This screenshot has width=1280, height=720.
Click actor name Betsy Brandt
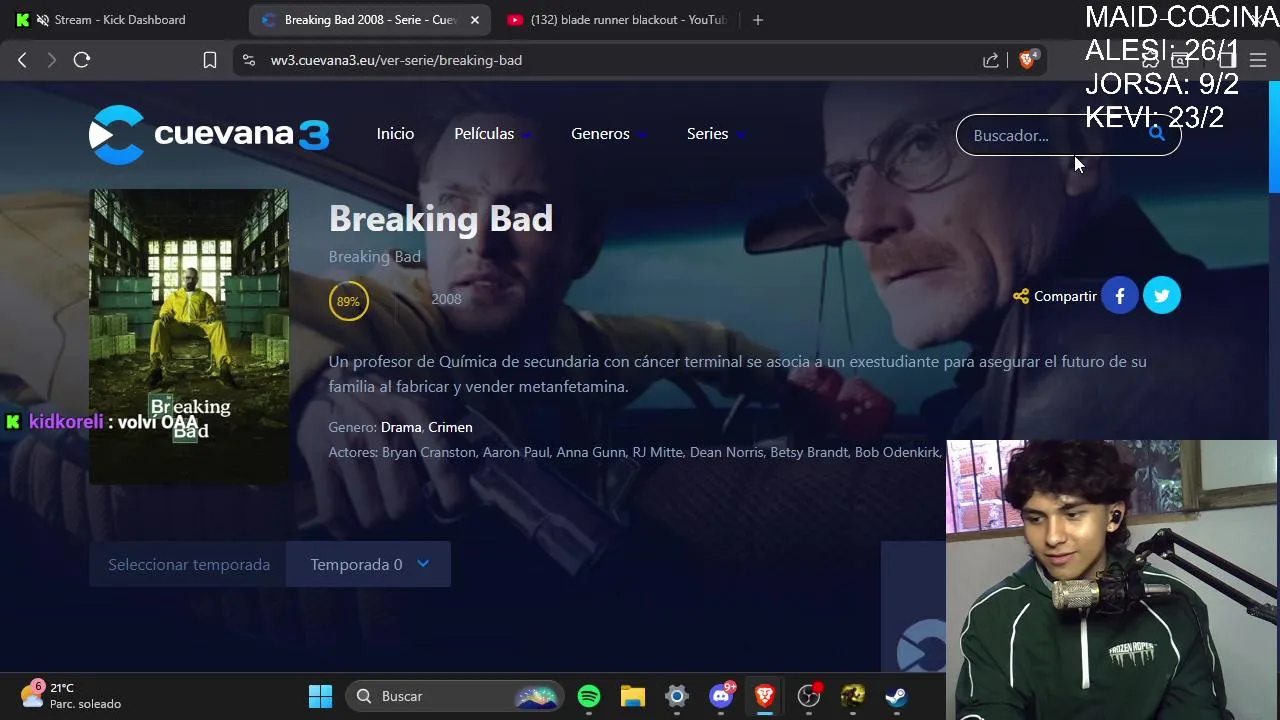pyautogui.click(x=808, y=452)
